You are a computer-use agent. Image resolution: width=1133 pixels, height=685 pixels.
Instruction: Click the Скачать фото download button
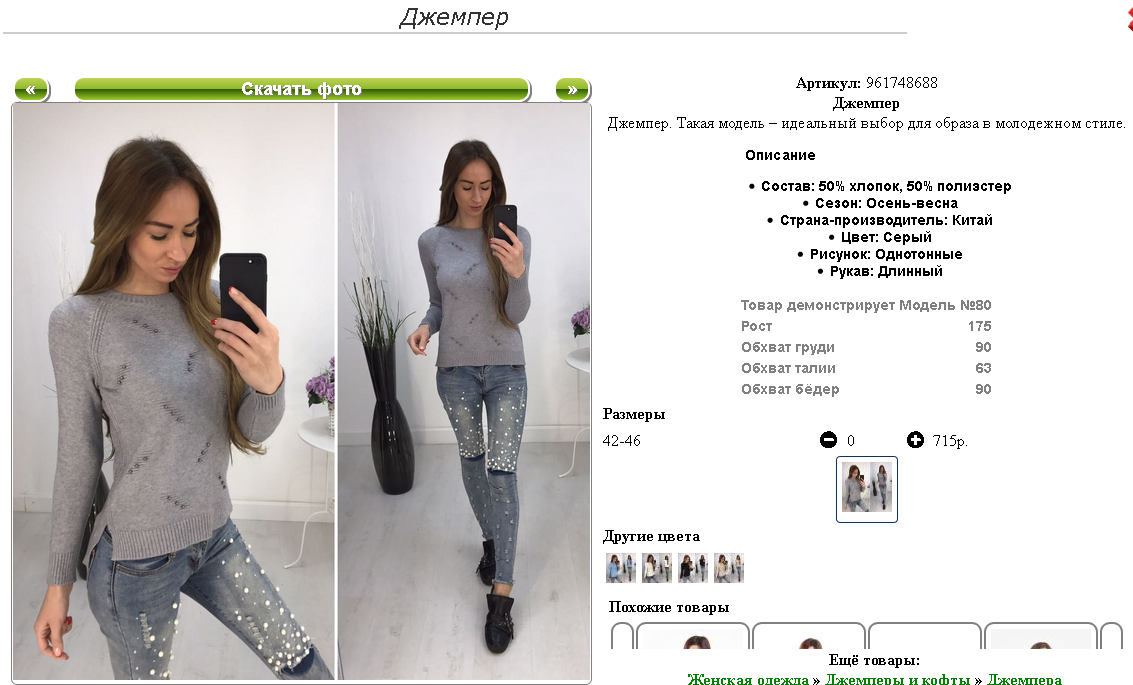pyautogui.click(x=302, y=90)
